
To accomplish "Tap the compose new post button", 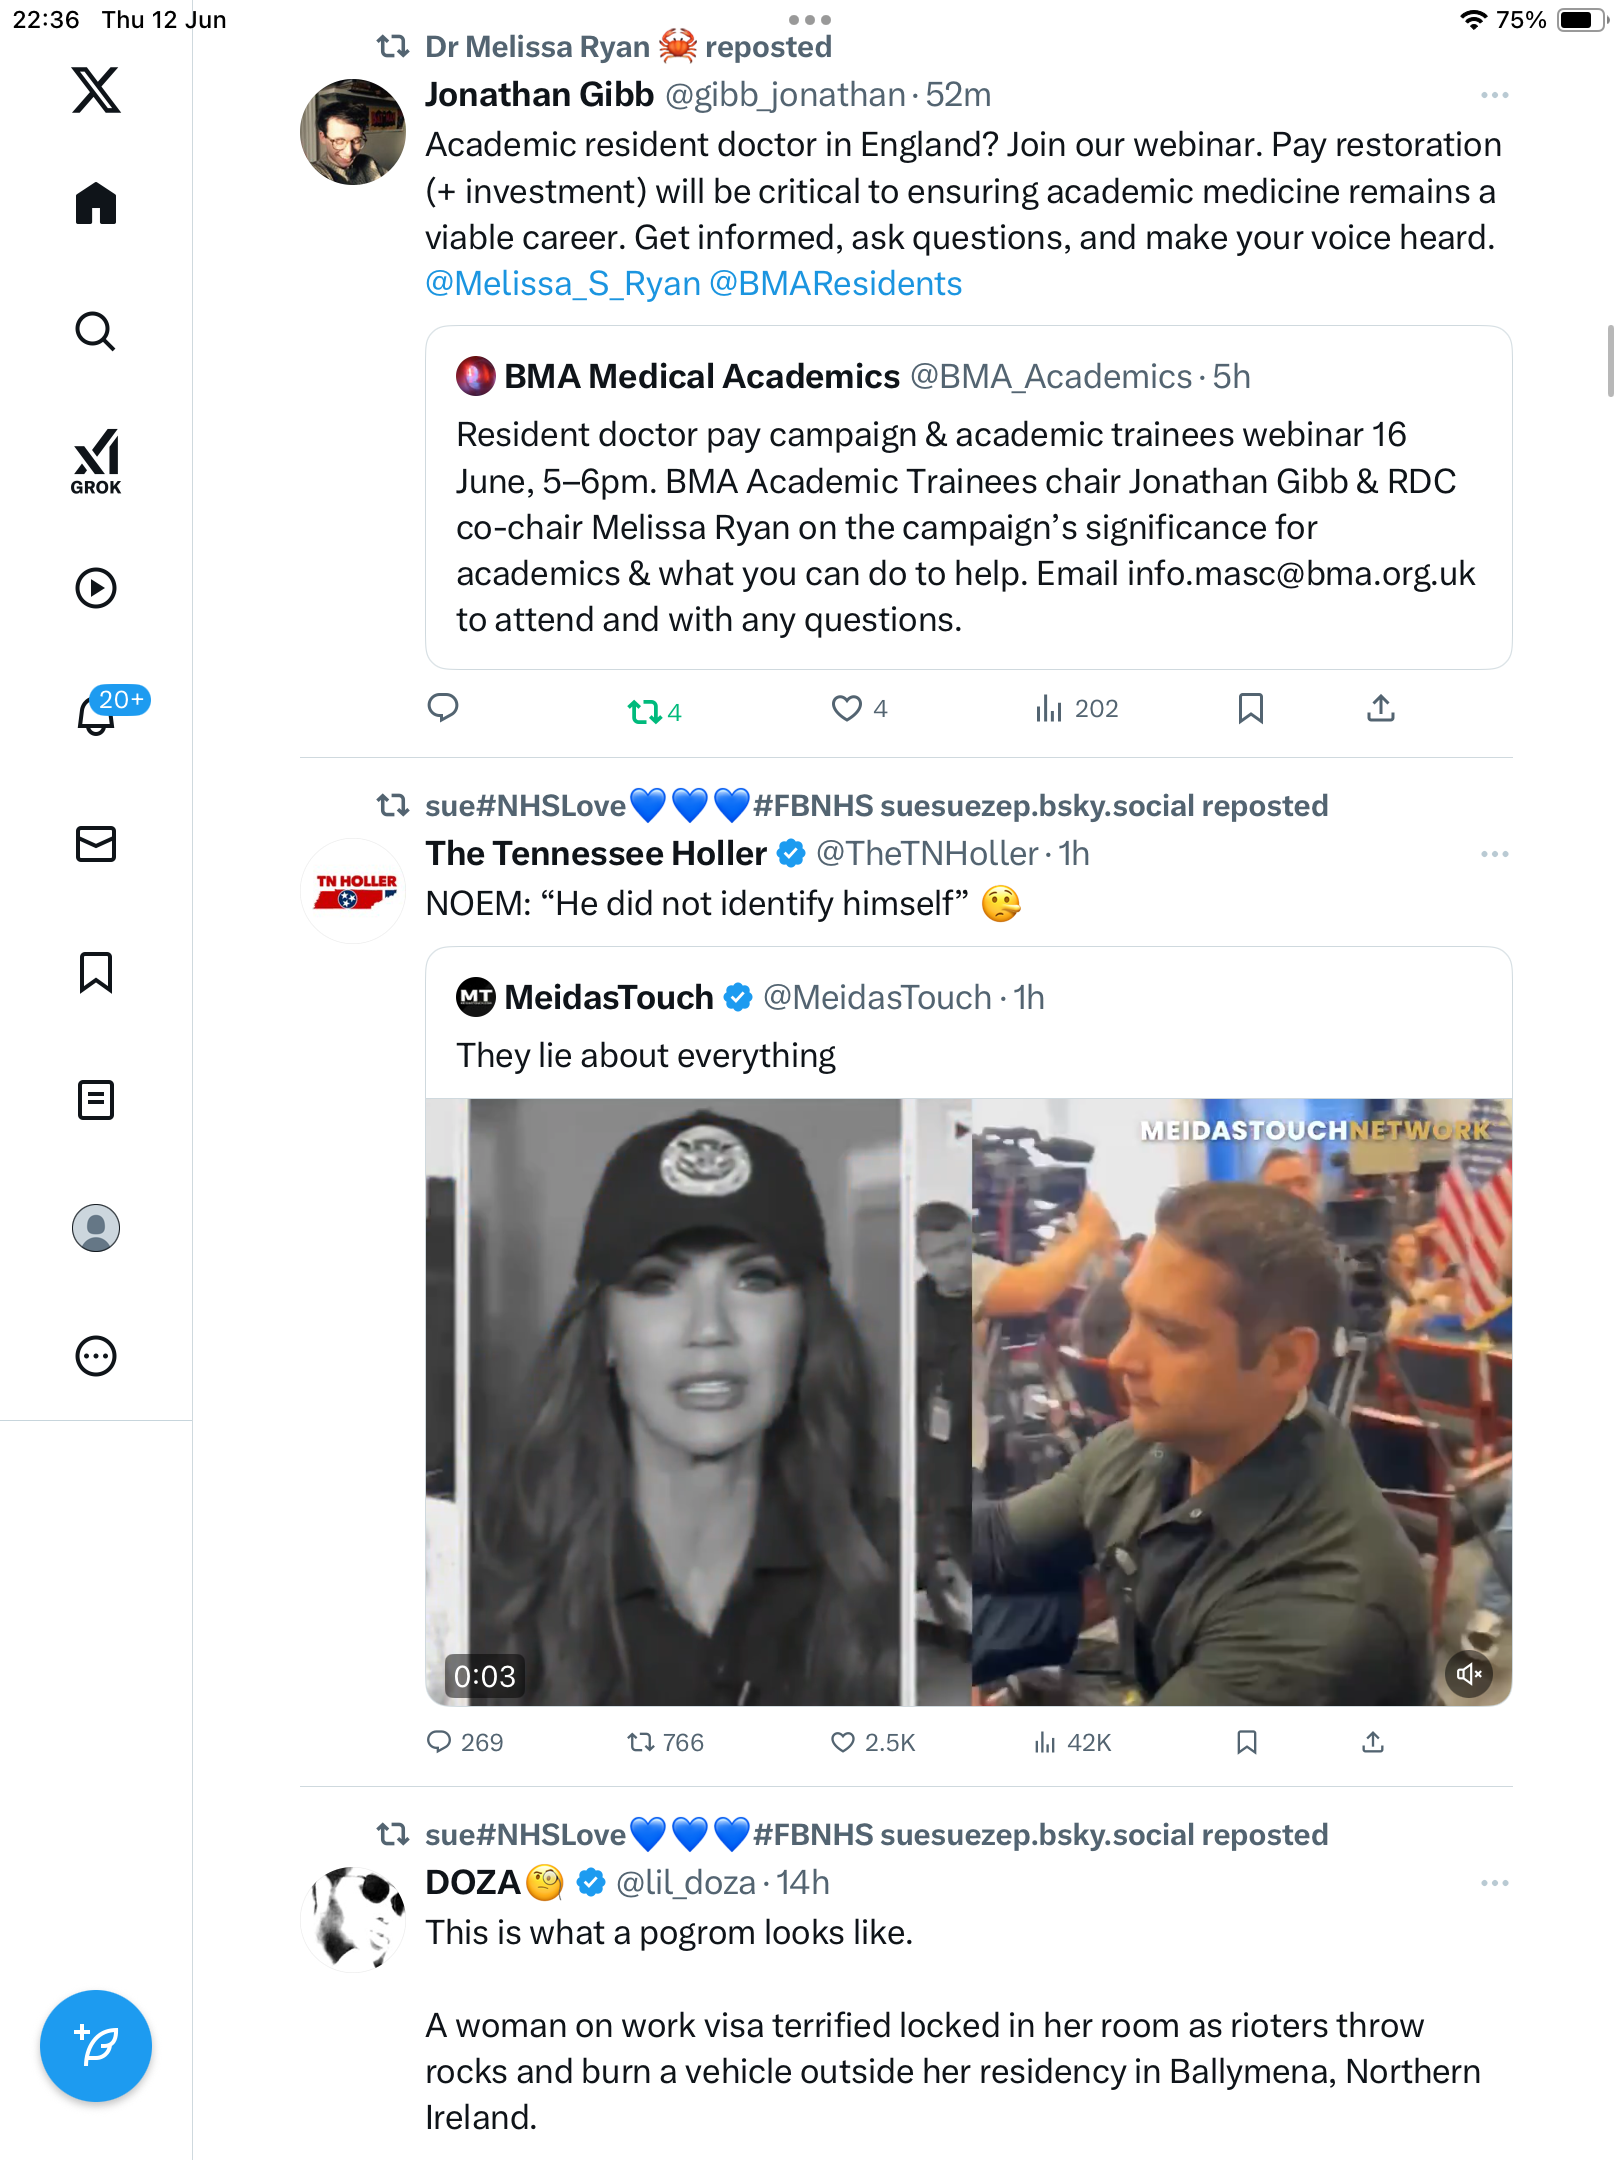I will point(96,2046).
